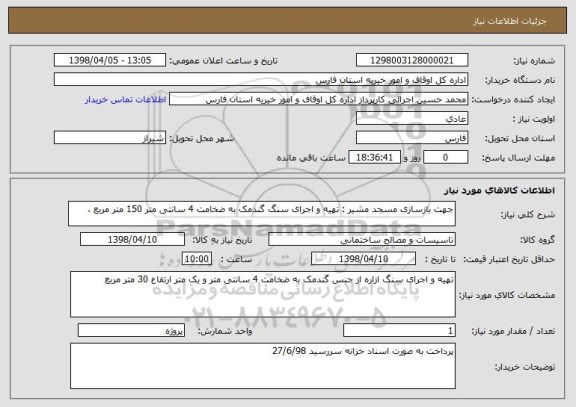The height and width of the screenshot is (407, 576).
Task: Select the announcement date field 1398/04/05 - 13:05
Action: click(110, 60)
